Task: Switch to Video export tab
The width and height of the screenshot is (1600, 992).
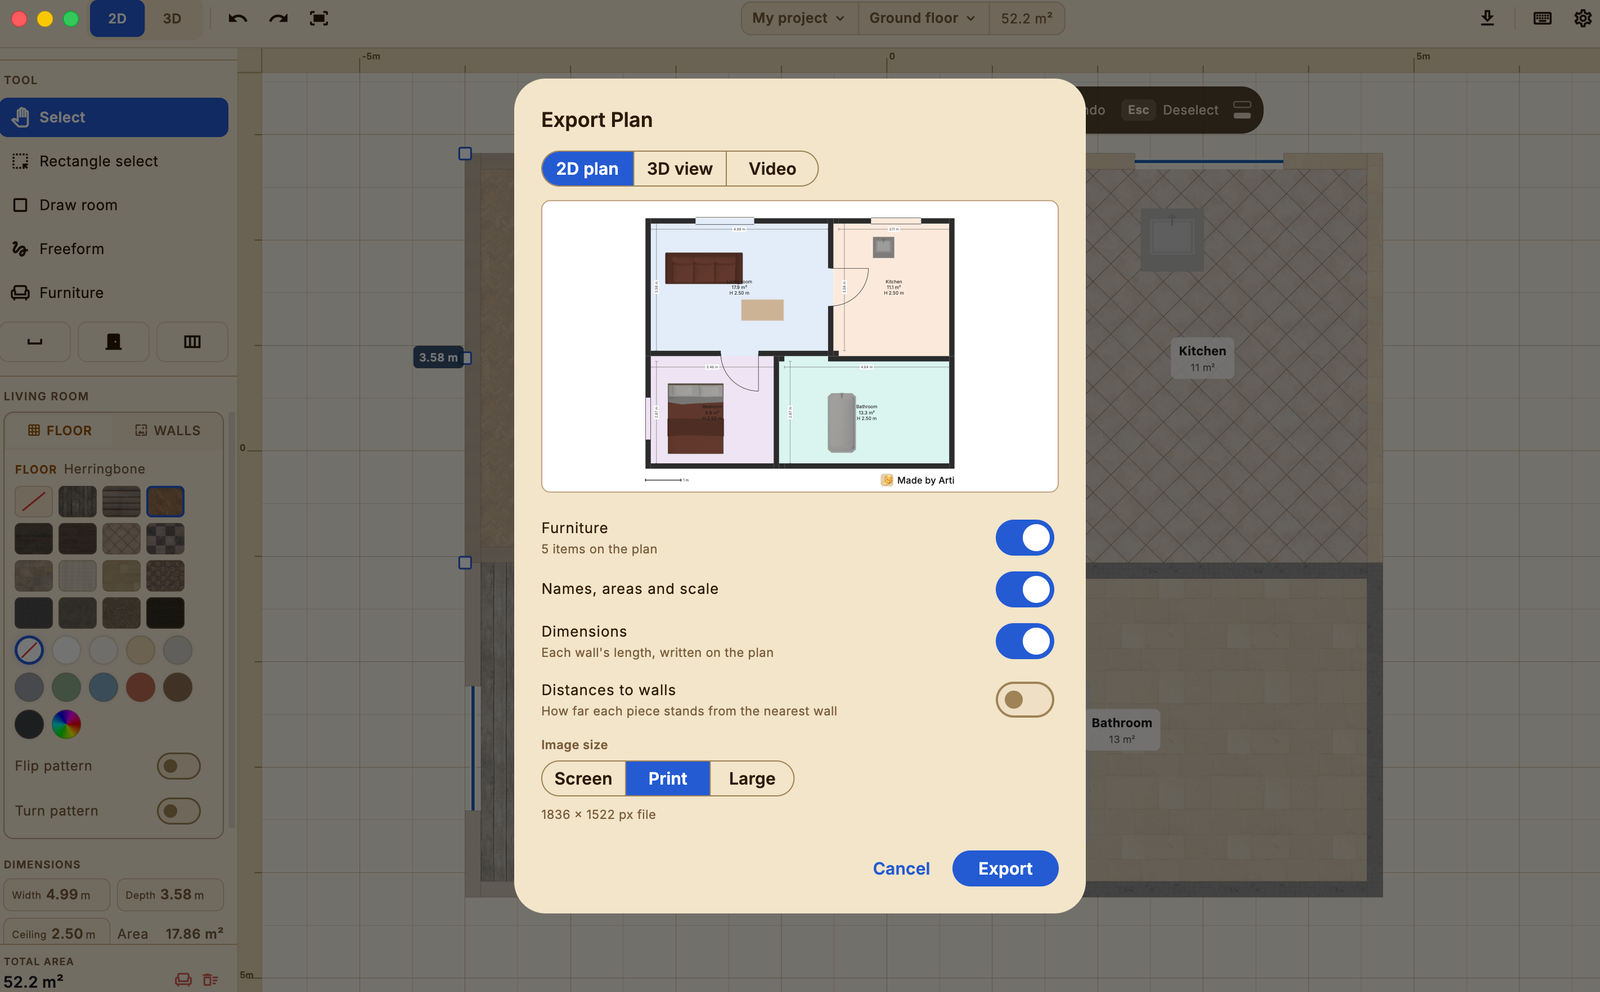Action: point(772,169)
